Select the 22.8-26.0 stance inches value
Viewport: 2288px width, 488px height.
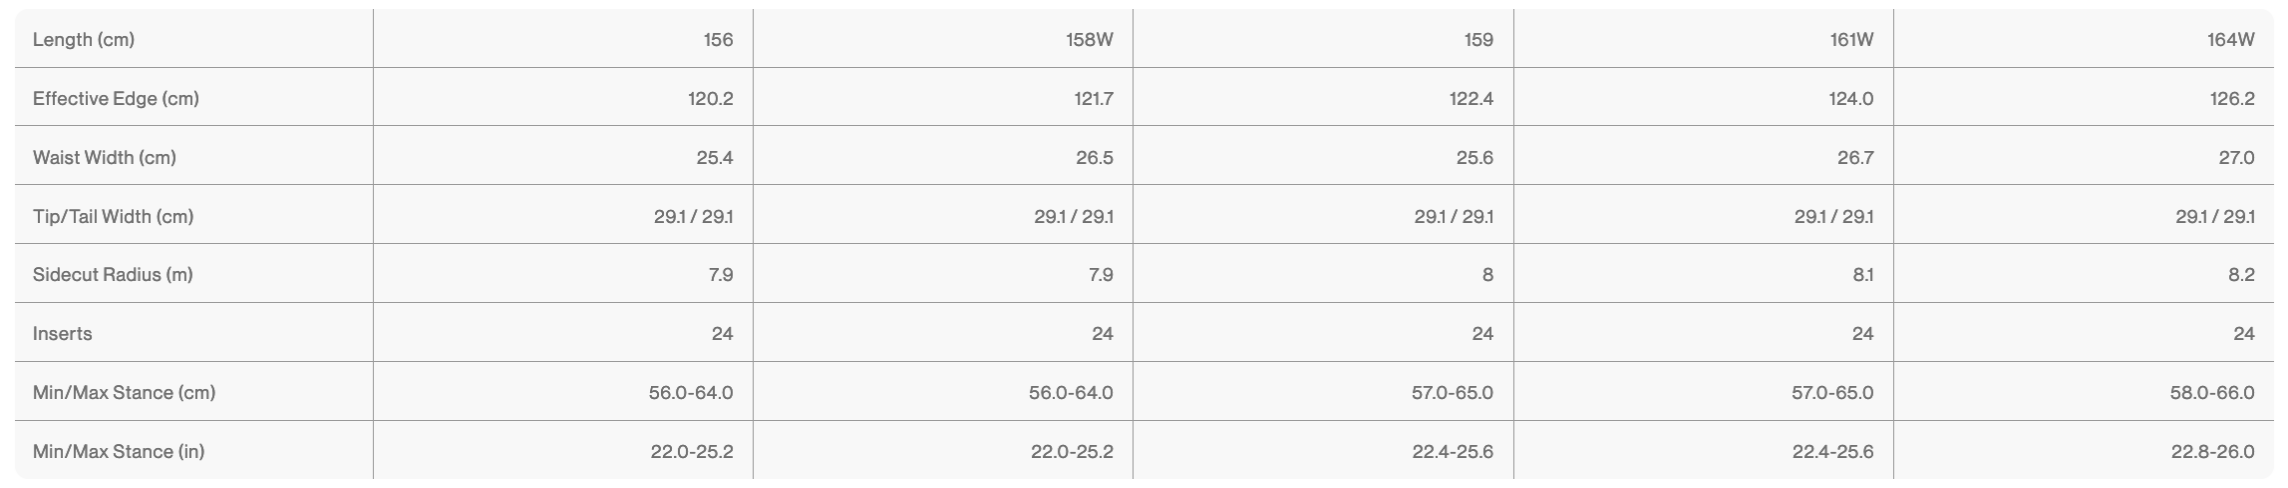click(x=2212, y=451)
